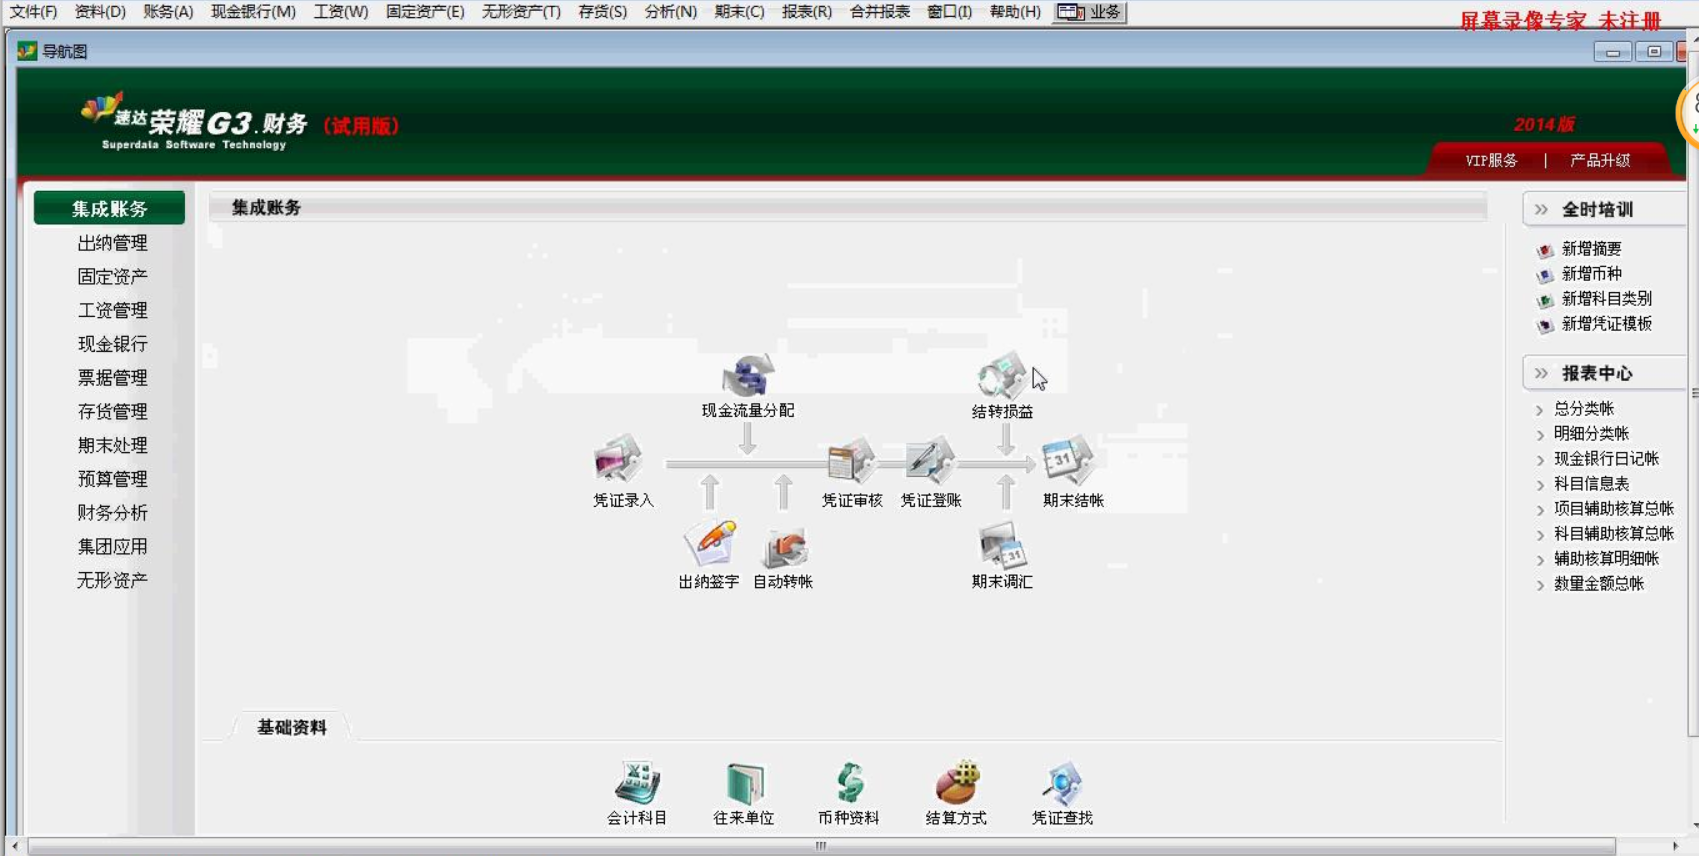Click the 新增凭证模板 icon
The image size is (1699, 856).
click(x=1545, y=325)
